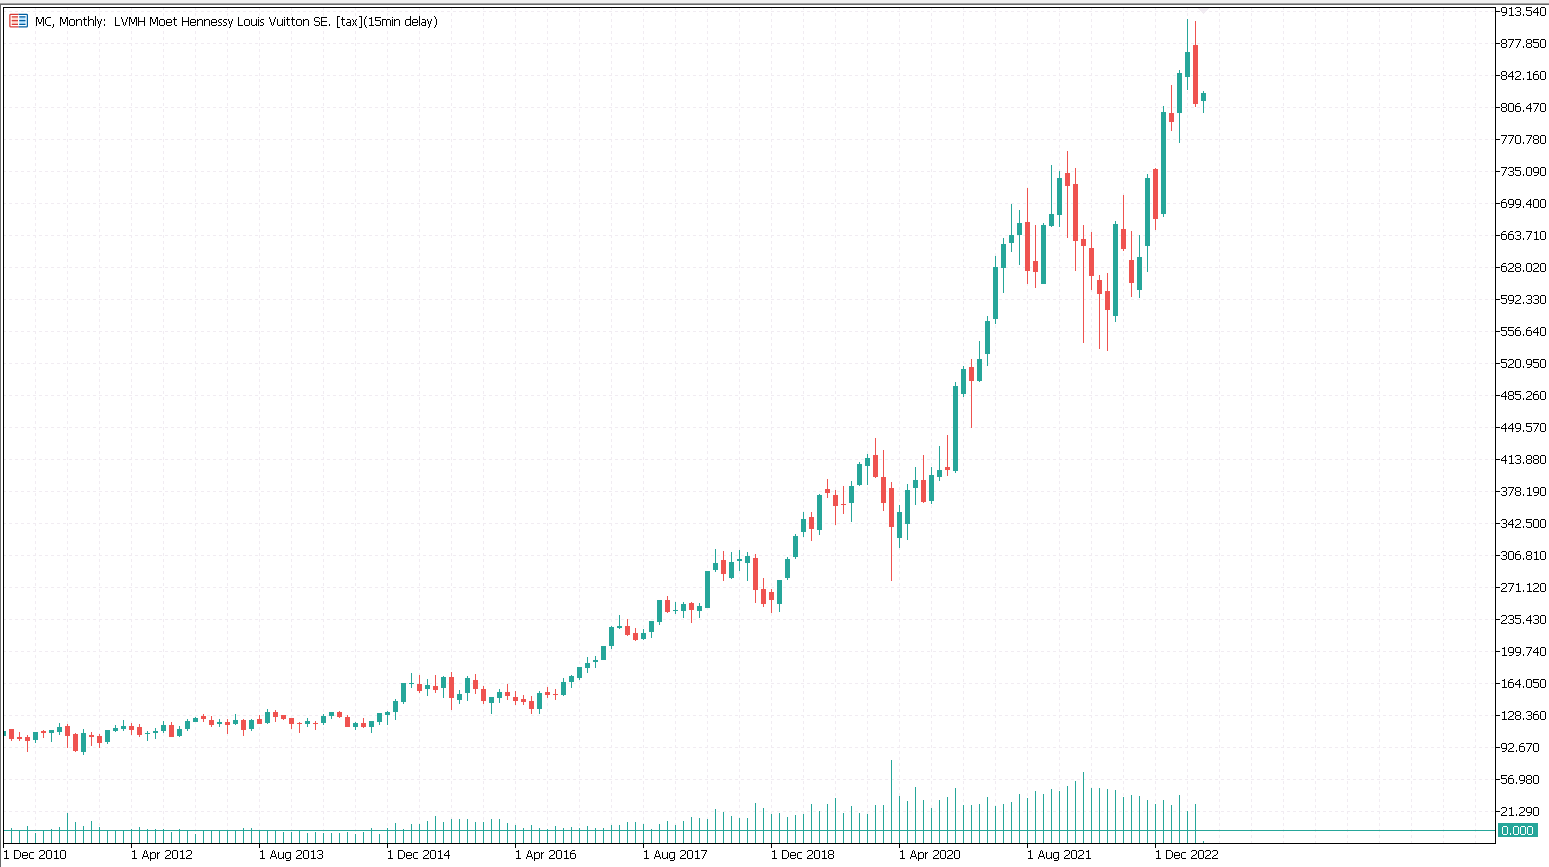Click the '1 Apr 2012' date label
Screen dimensions: 1549x867
tap(162, 854)
